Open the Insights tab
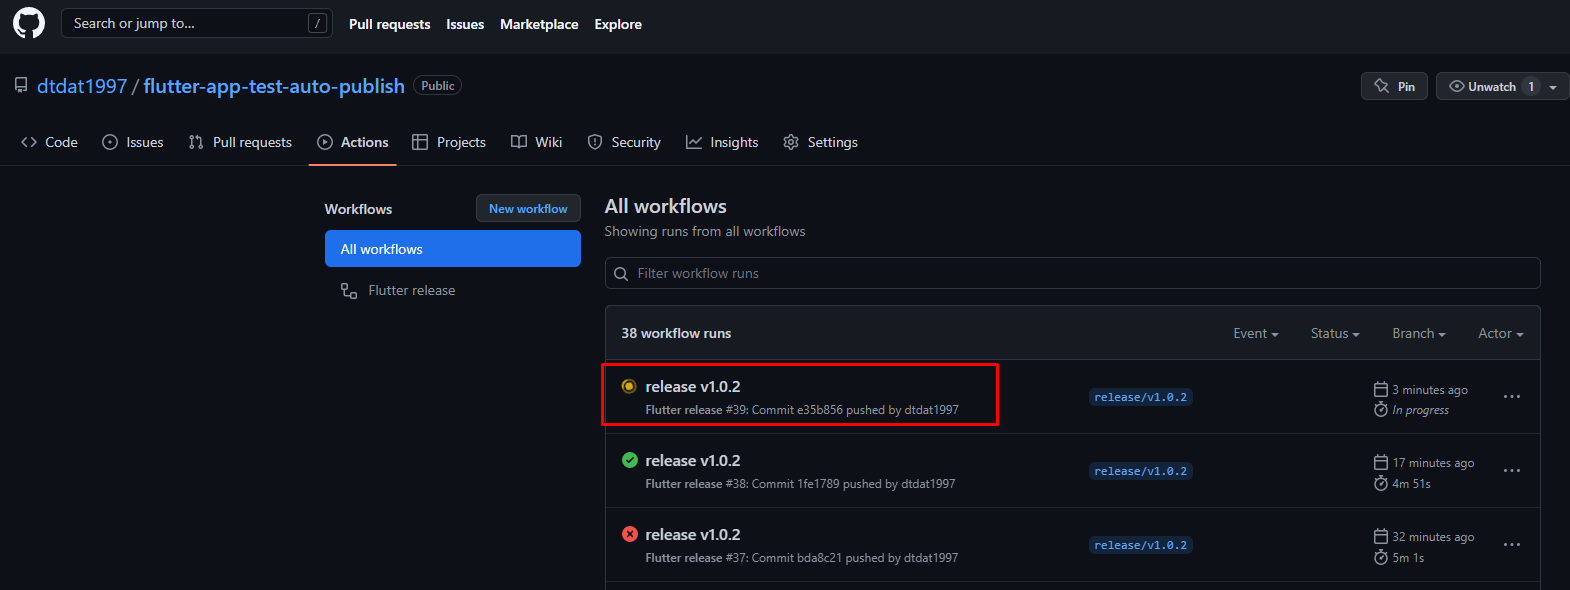 coord(722,142)
